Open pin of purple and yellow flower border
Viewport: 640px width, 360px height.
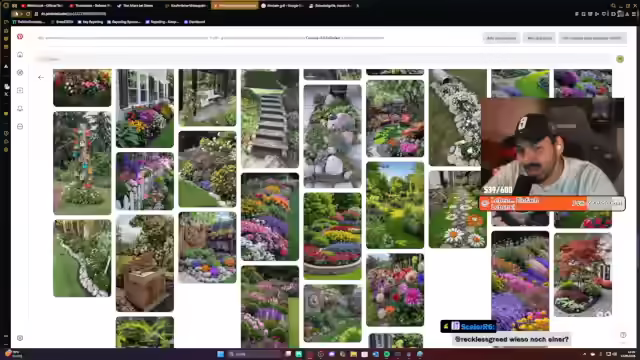tap(520, 282)
